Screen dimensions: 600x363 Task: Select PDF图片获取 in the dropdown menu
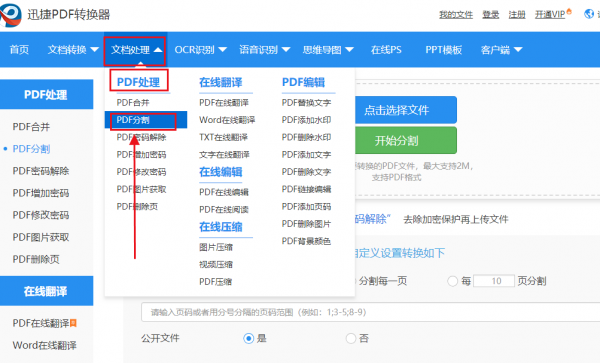141,189
